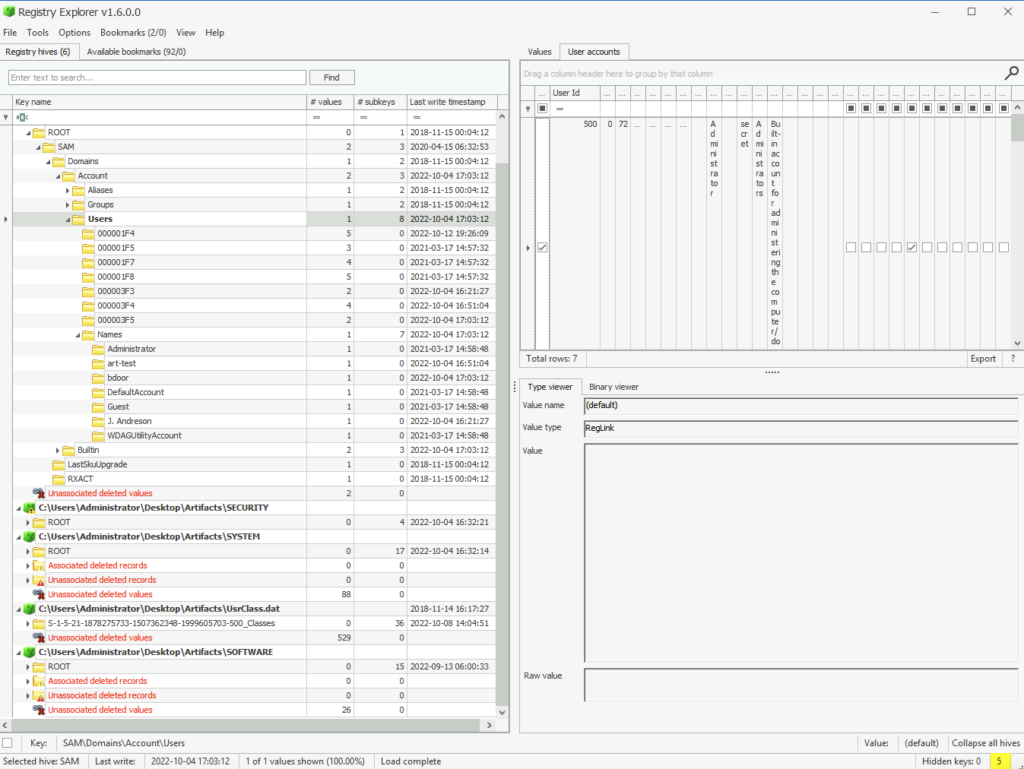Click Unassociated deleted records icon under SOFTWARE
The image size is (1024, 769).
pyautogui.click(x=39, y=696)
